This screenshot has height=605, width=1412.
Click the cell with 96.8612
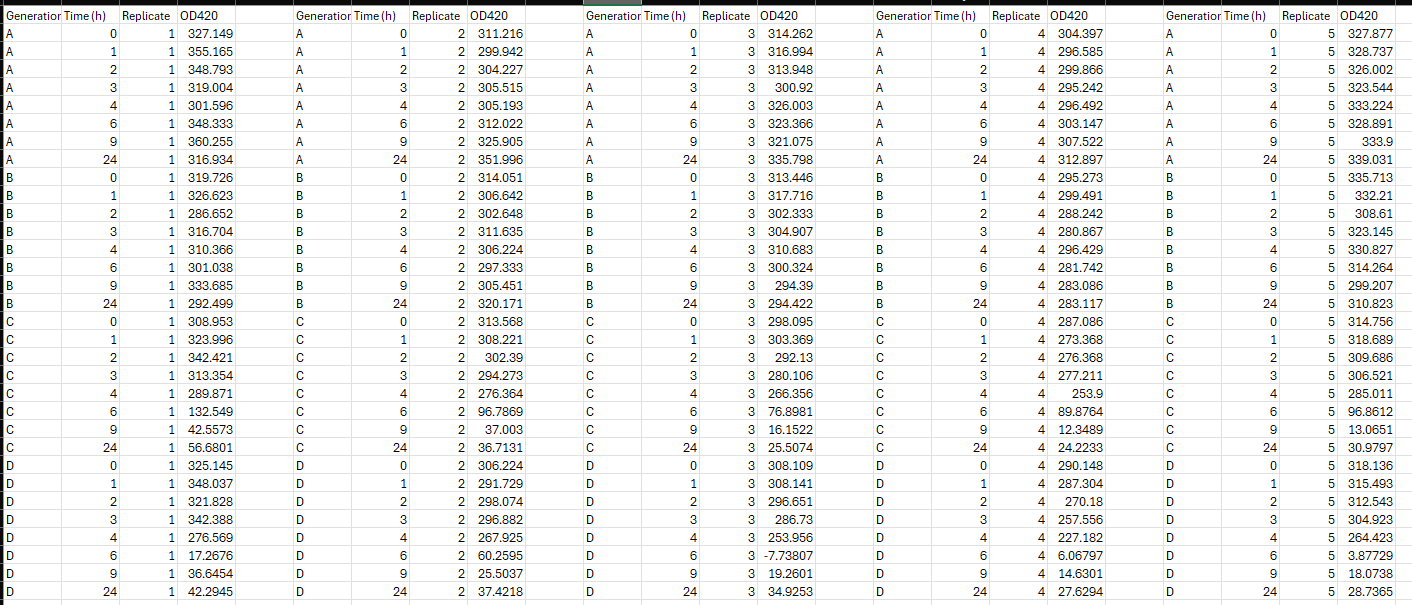pos(1368,412)
